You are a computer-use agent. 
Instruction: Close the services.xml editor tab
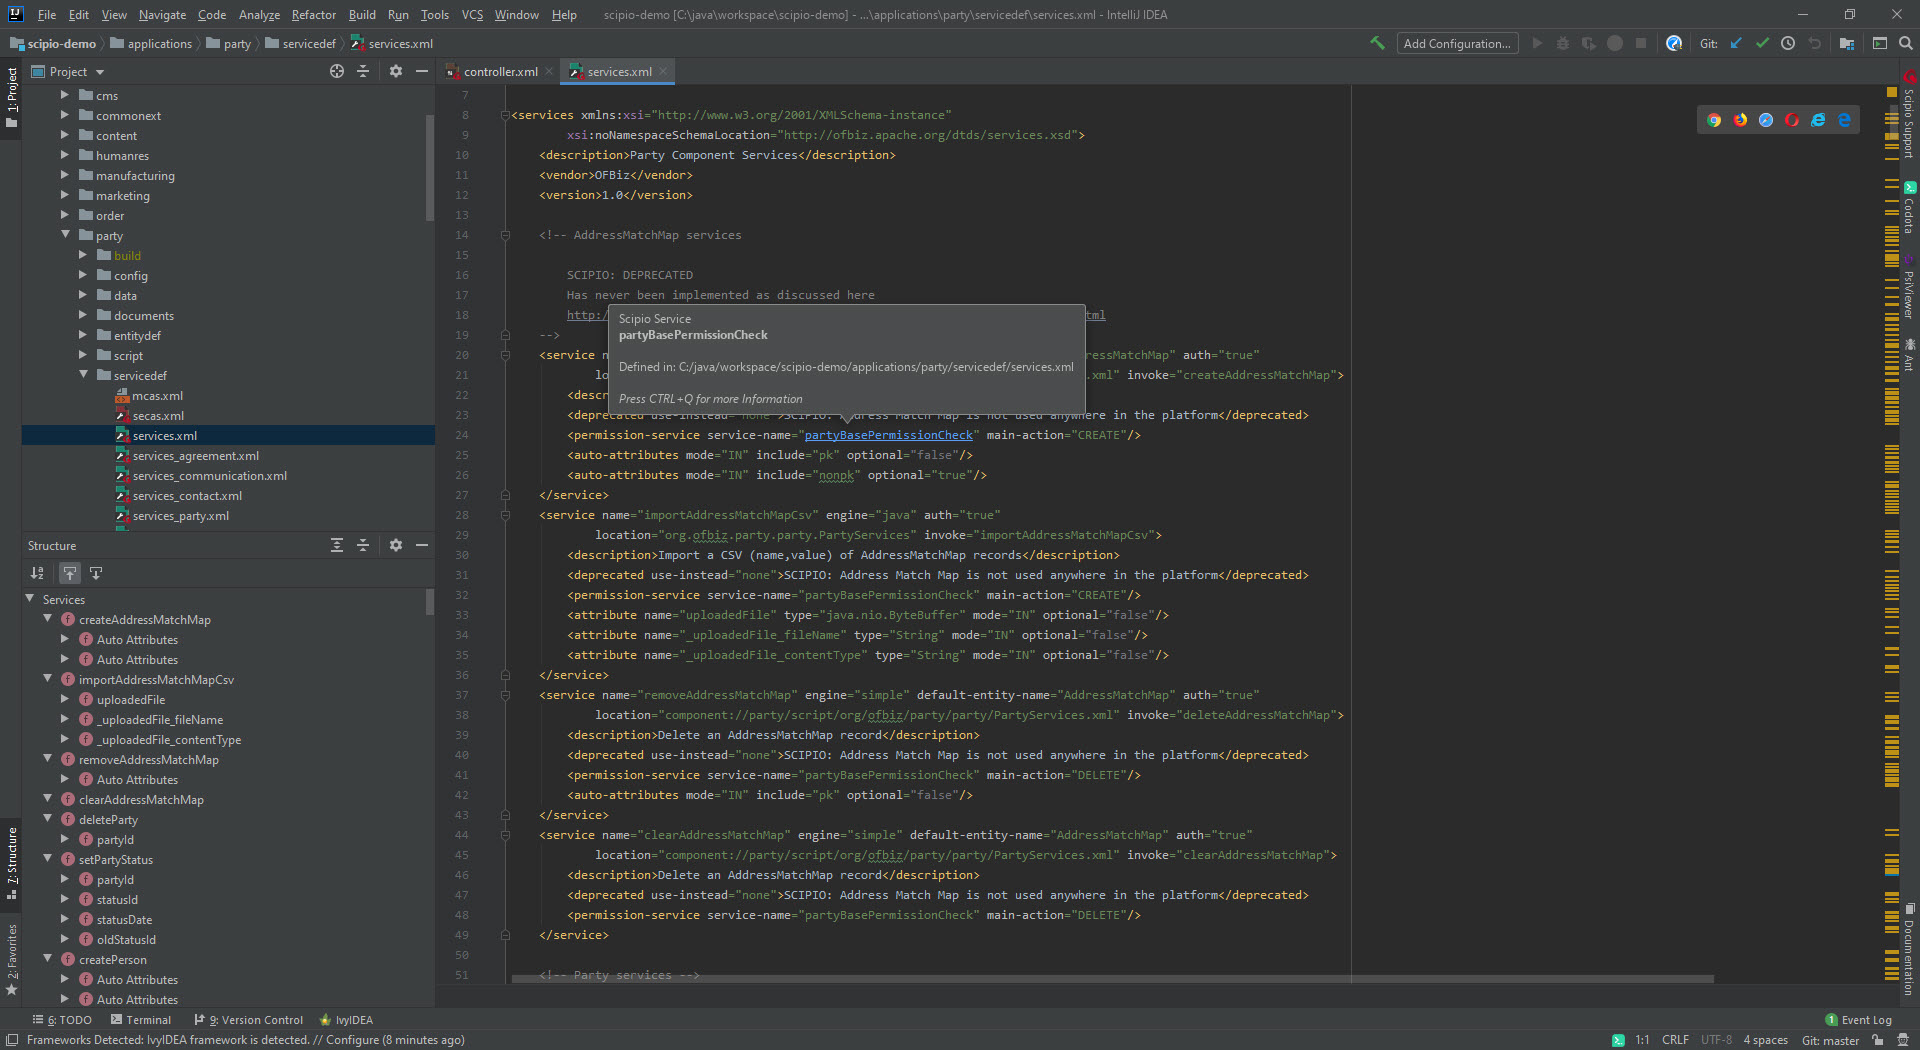(663, 71)
